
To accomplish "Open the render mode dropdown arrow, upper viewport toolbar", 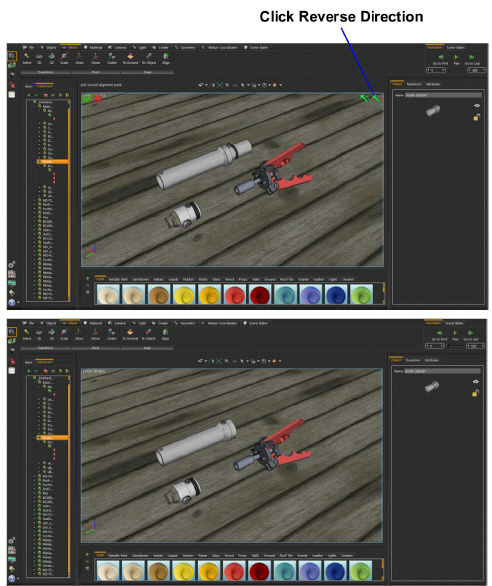I will [280, 85].
